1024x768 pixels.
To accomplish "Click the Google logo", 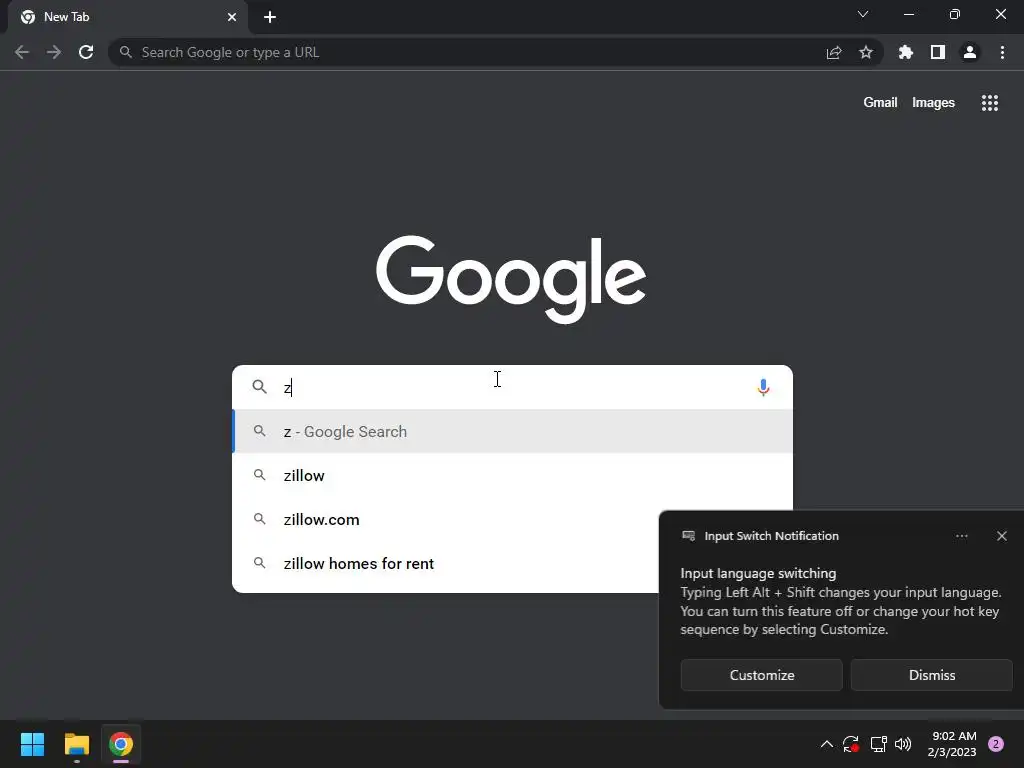I will (511, 280).
